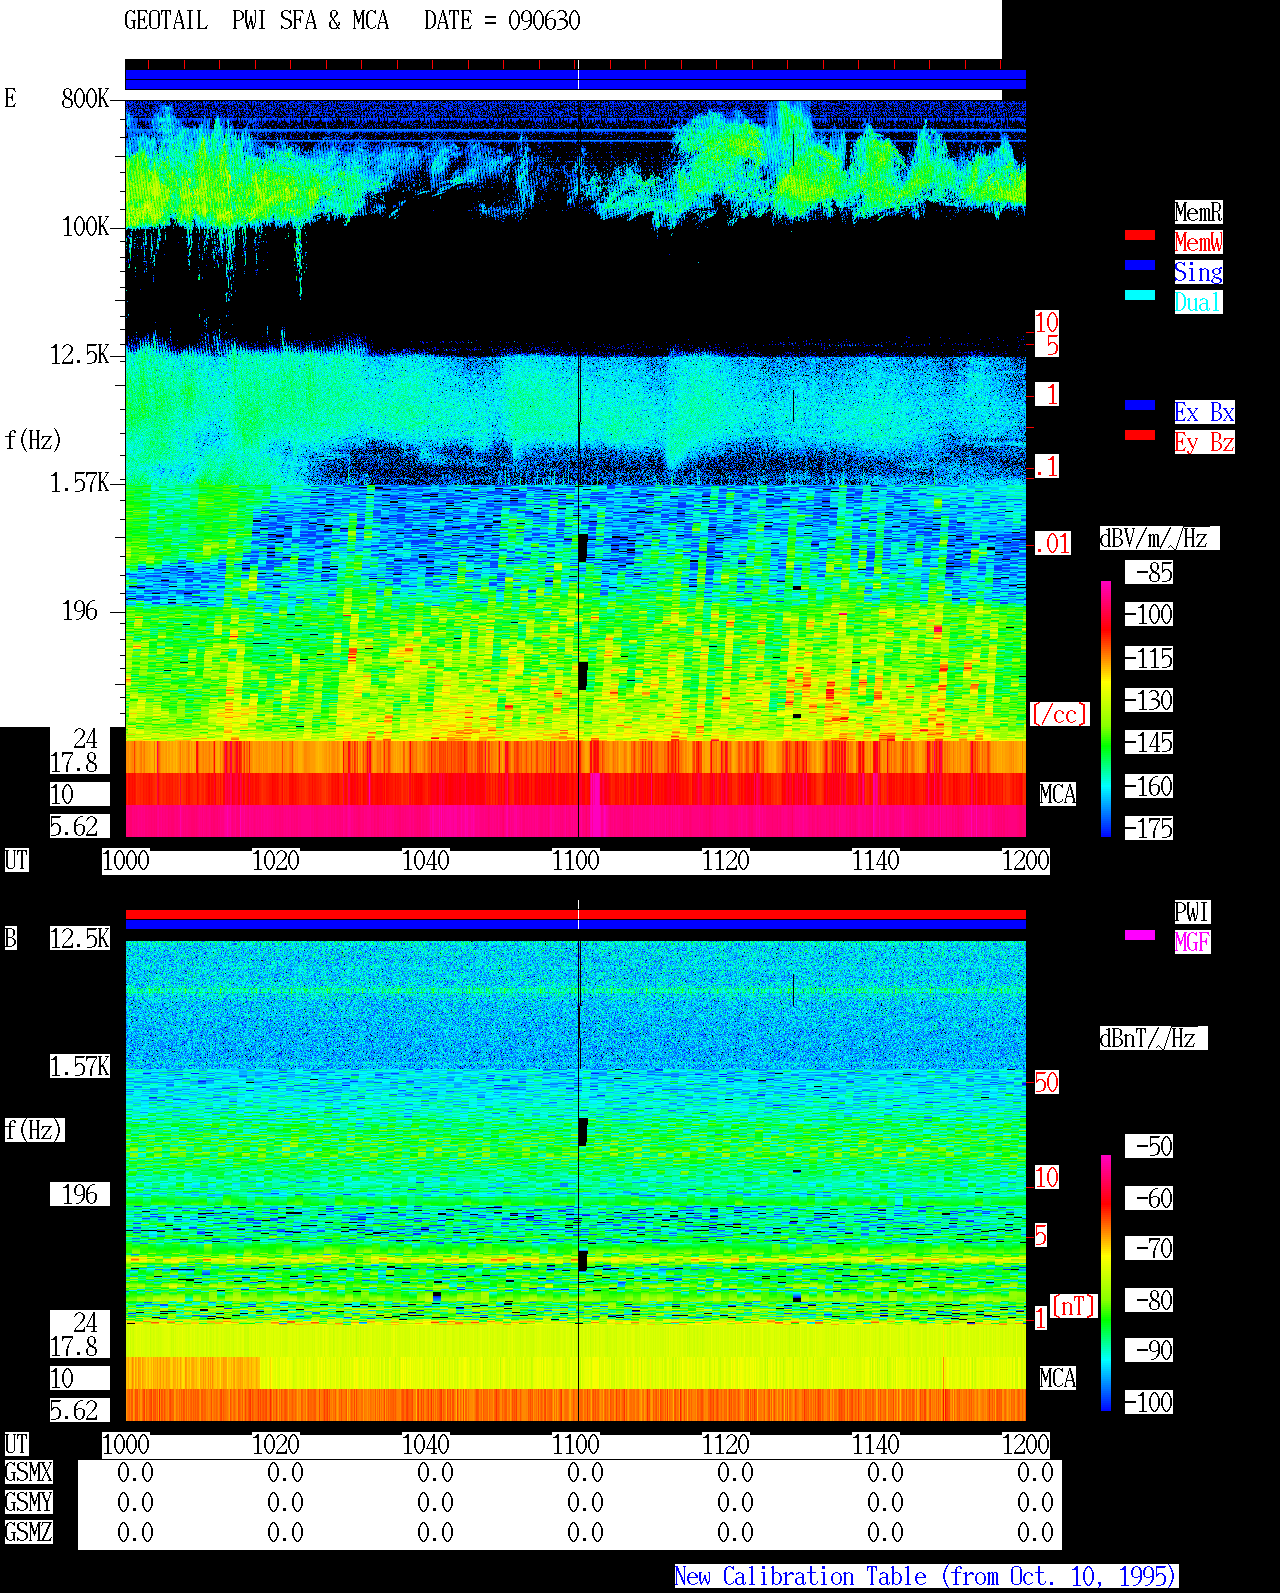Select the -145 color scale value

1150,742
